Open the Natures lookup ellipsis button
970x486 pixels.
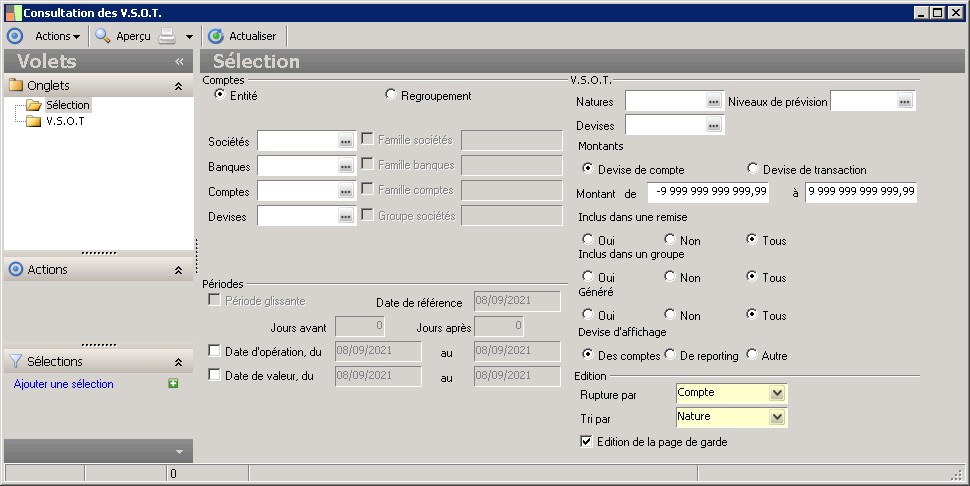point(714,101)
